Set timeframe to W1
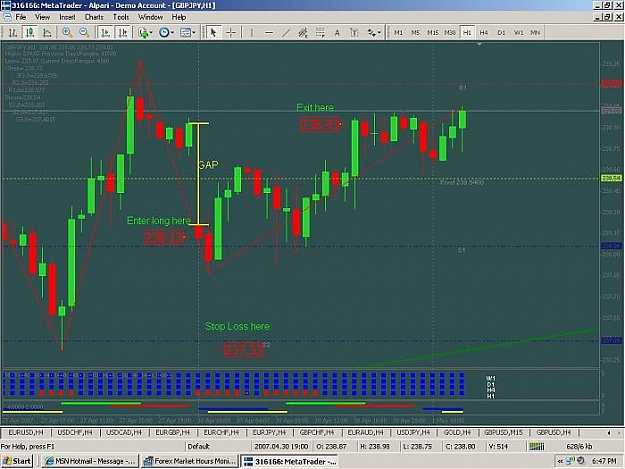Screen dimensions: 625x469 click(518, 33)
